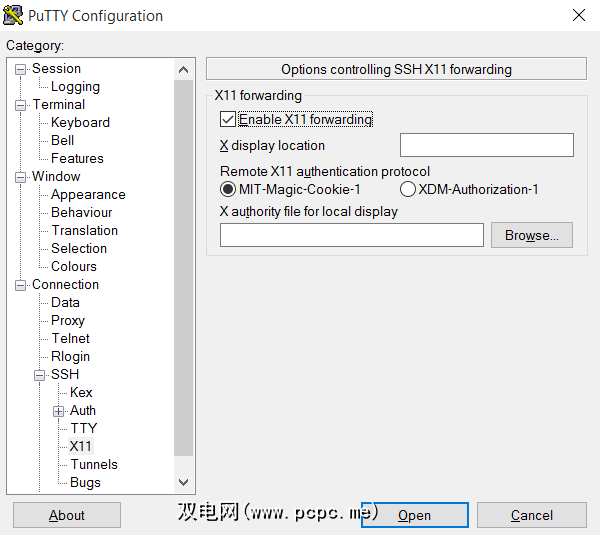600x535 pixels.
Task: Click the Open button
Action: [x=414, y=515]
